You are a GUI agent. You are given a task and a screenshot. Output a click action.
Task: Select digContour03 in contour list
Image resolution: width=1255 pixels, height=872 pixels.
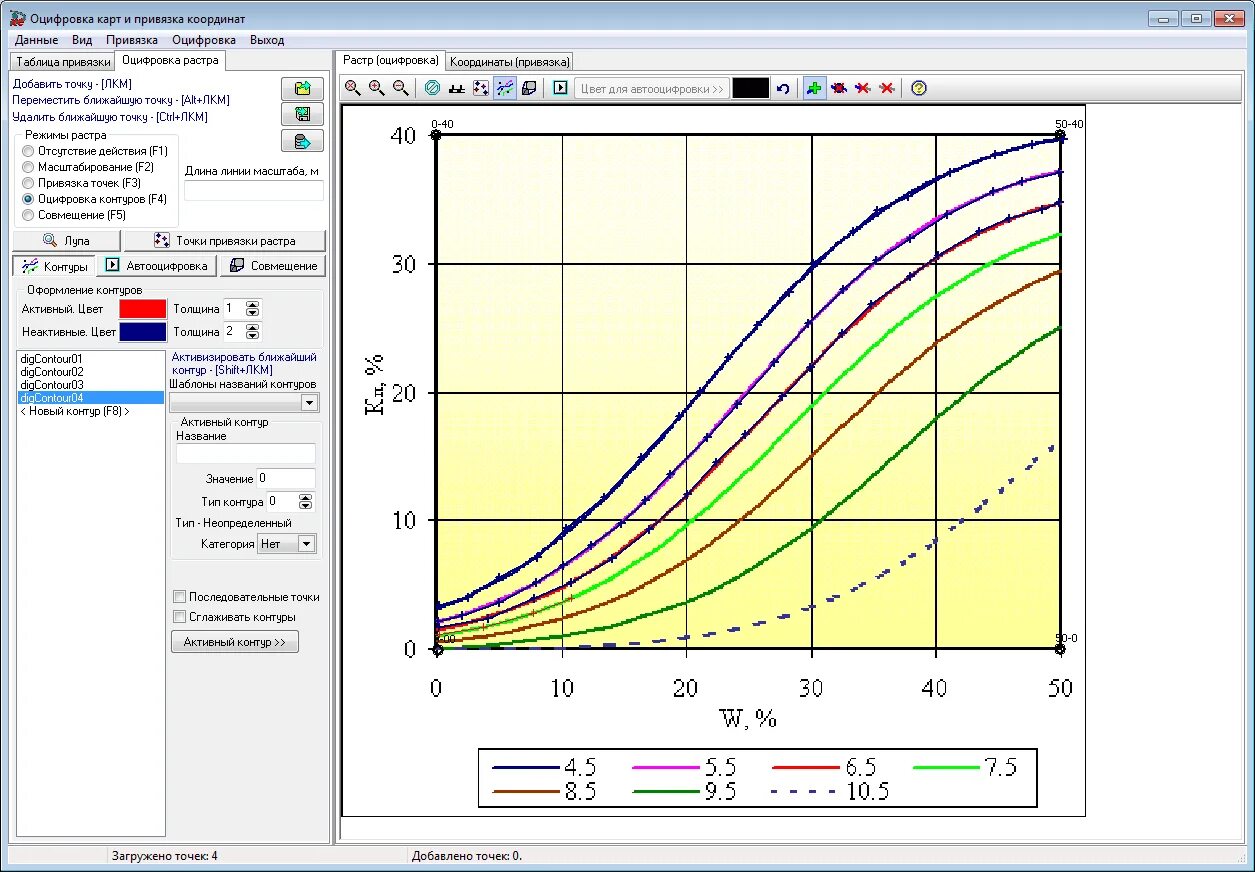pyautogui.click(x=90, y=384)
